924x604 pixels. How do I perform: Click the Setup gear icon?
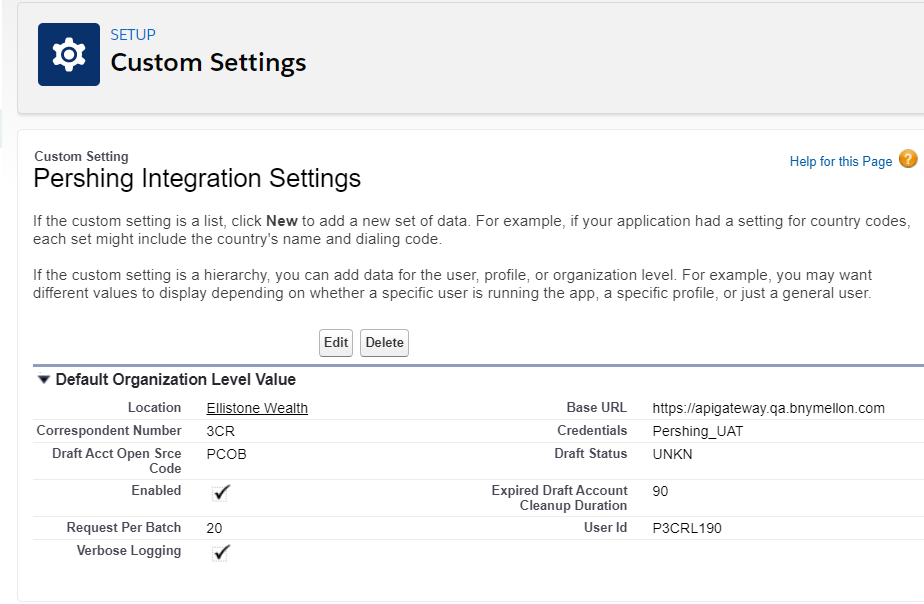click(x=69, y=54)
